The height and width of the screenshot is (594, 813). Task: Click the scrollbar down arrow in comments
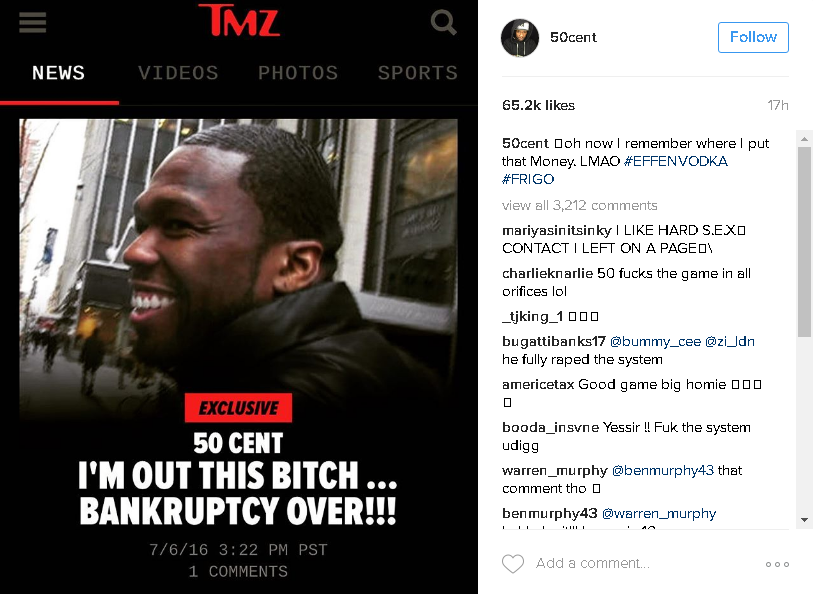[804, 520]
